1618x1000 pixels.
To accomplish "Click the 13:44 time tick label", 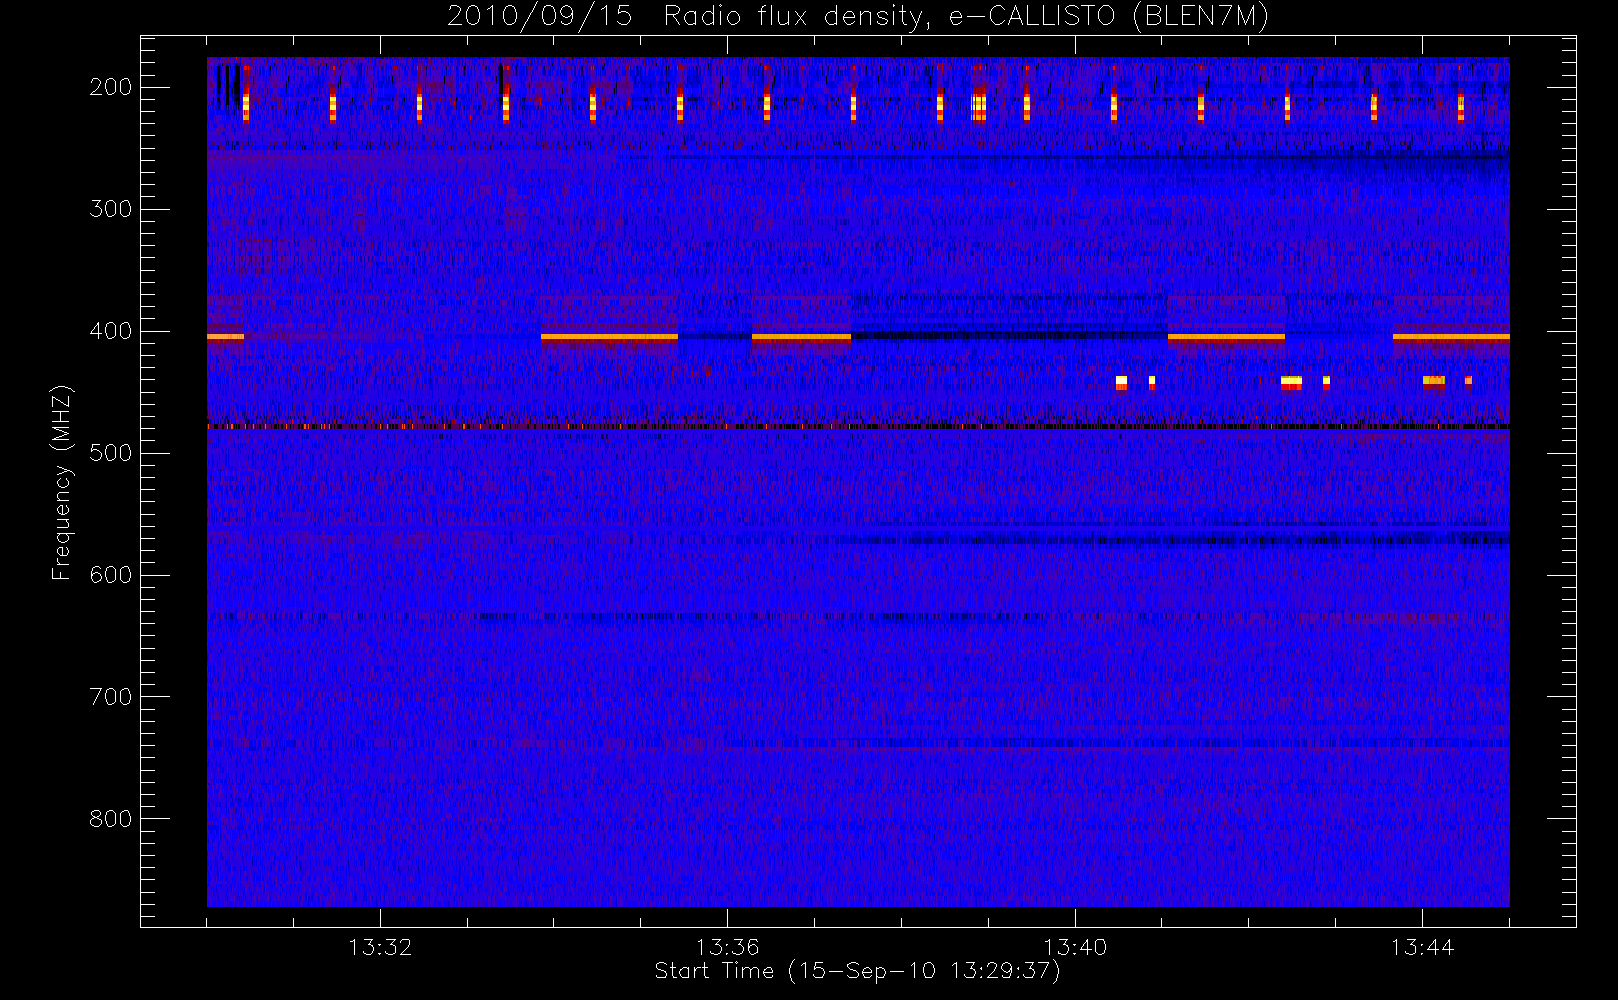I will (1422, 946).
